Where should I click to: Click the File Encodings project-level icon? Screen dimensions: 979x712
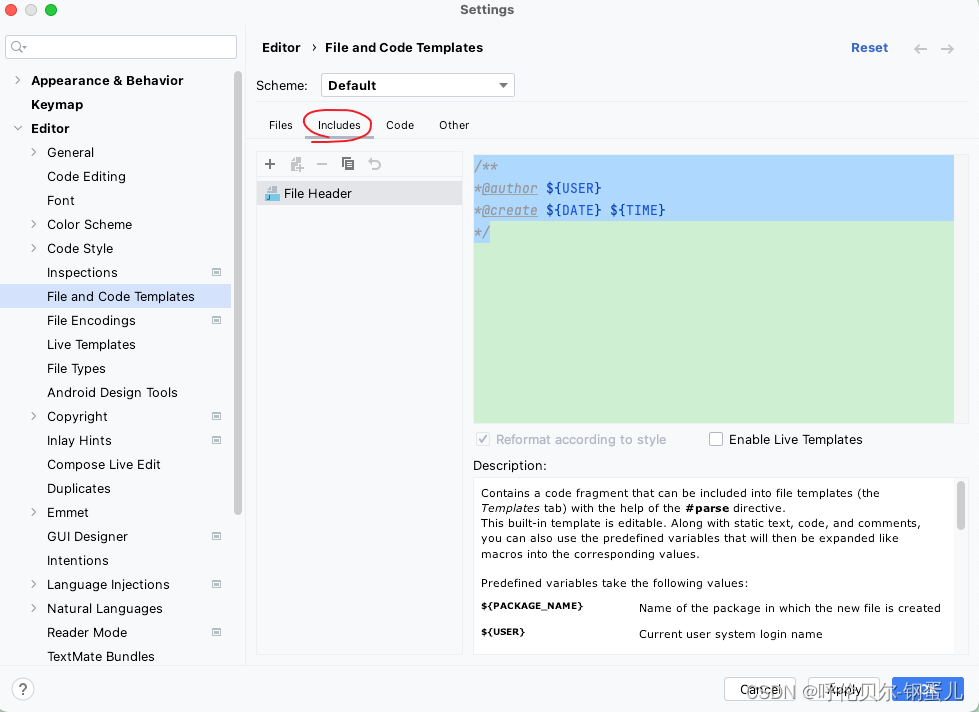(x=217, y=320)
